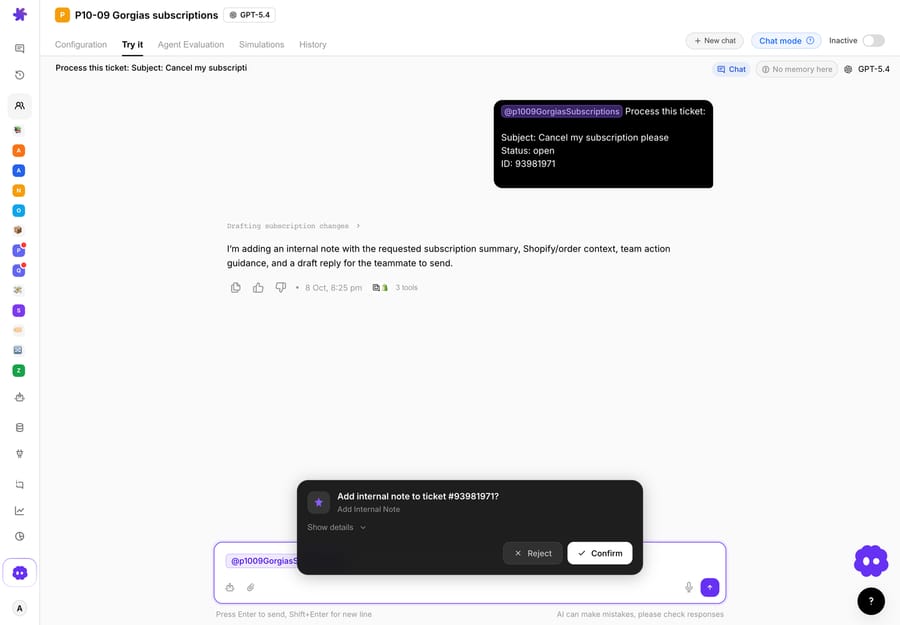Start a New chat
900x625 pixels.
coord(715,41)
